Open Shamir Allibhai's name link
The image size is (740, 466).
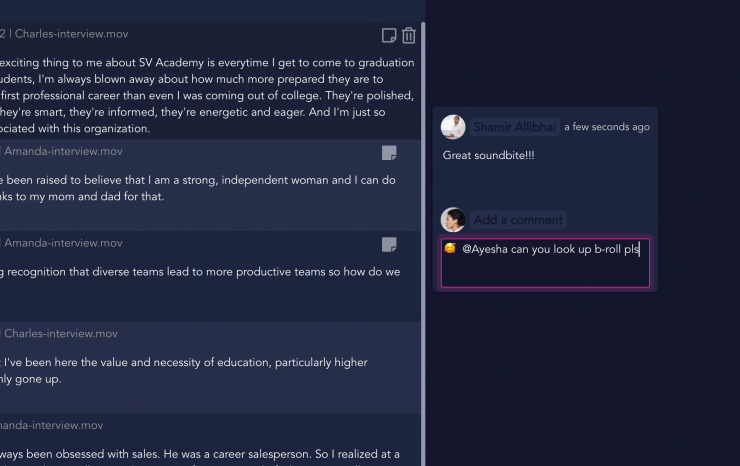515,127
